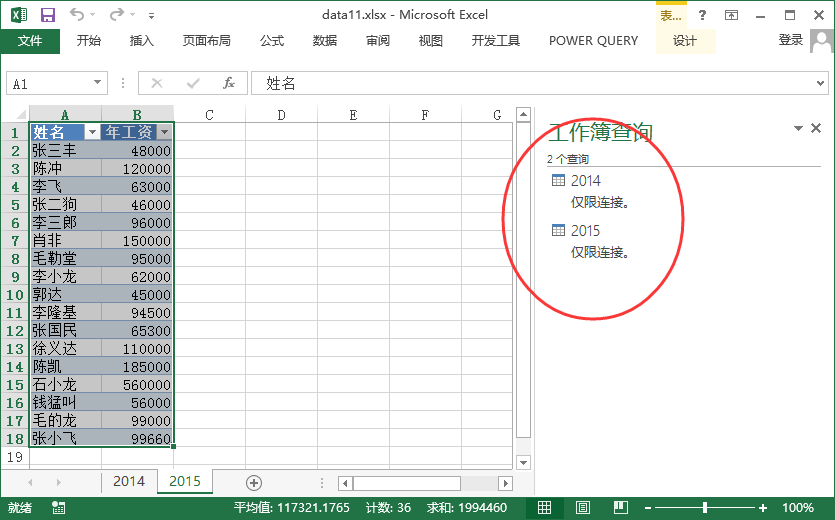Click cell containing 钱猛叫
The width and height of the screenshot is (835, 520).
click(66, 403)
